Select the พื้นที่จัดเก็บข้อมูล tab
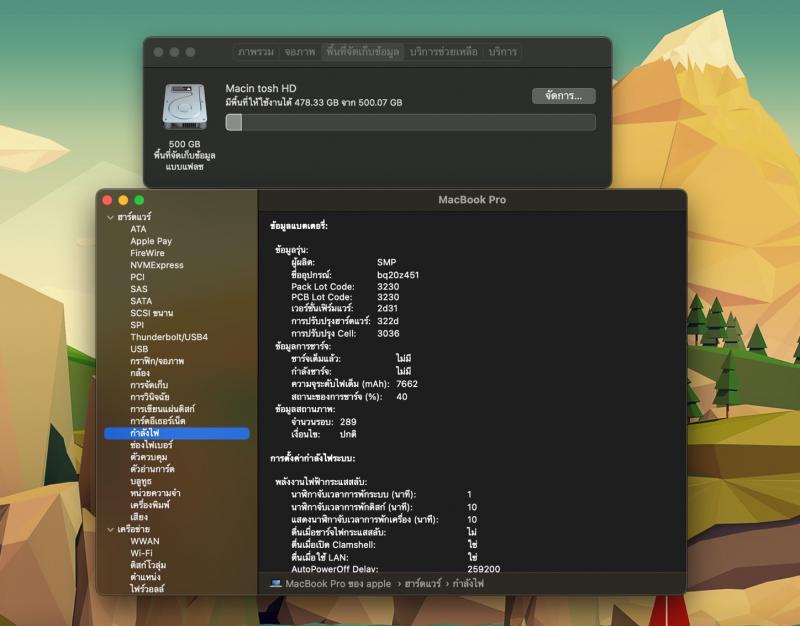The width and height of the screenshot is (800, 626). coord(362,52)
